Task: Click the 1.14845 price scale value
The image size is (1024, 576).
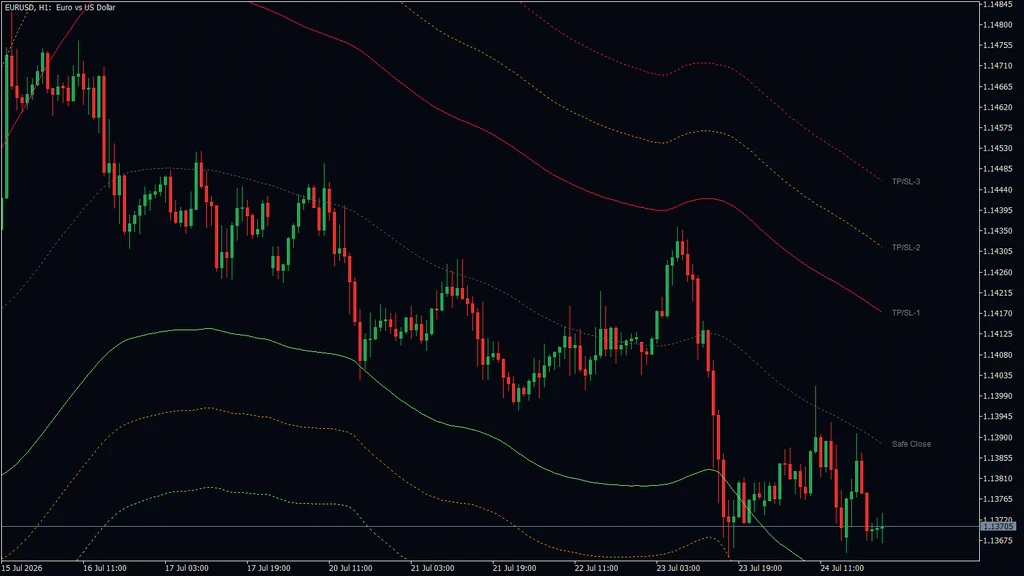Action: point(999,5)
